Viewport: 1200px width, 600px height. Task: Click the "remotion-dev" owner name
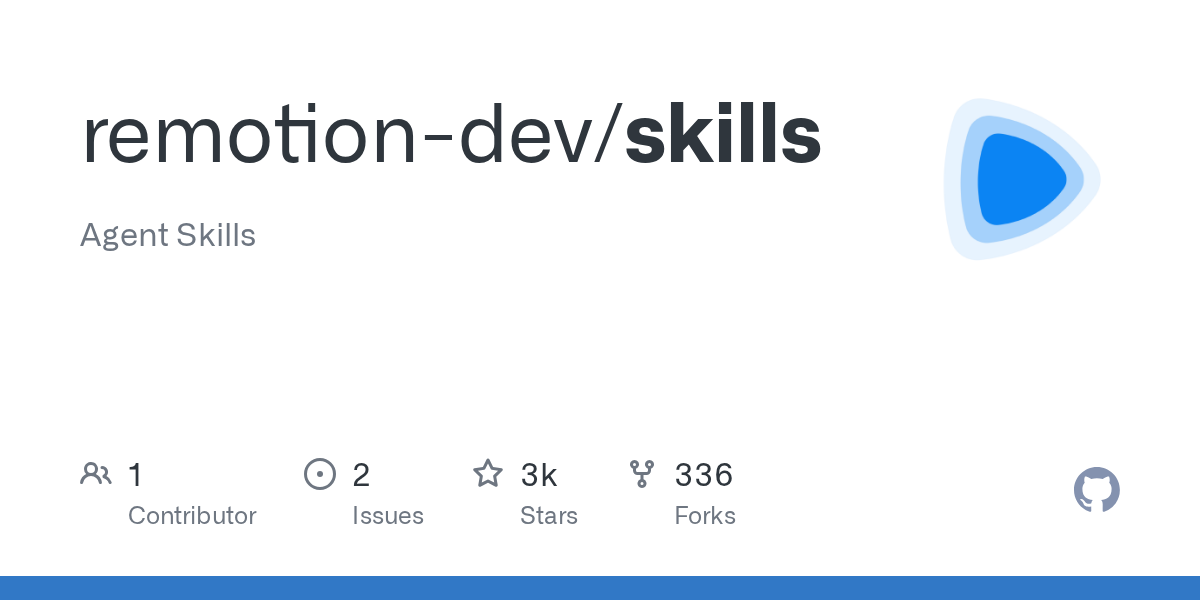coord(341,136)
